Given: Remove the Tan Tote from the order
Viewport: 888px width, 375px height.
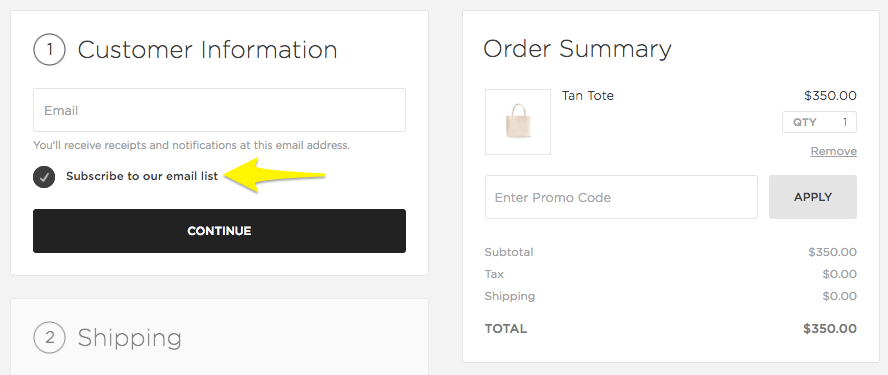Looking at the screenshot, I should tap(834, 151).
